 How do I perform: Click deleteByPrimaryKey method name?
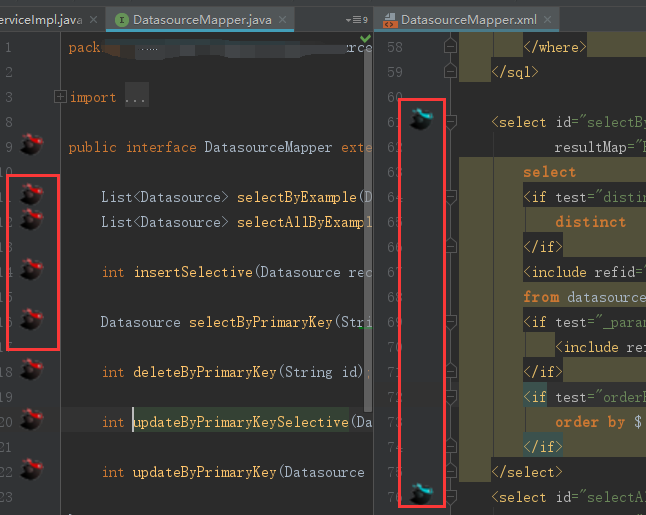205,372
